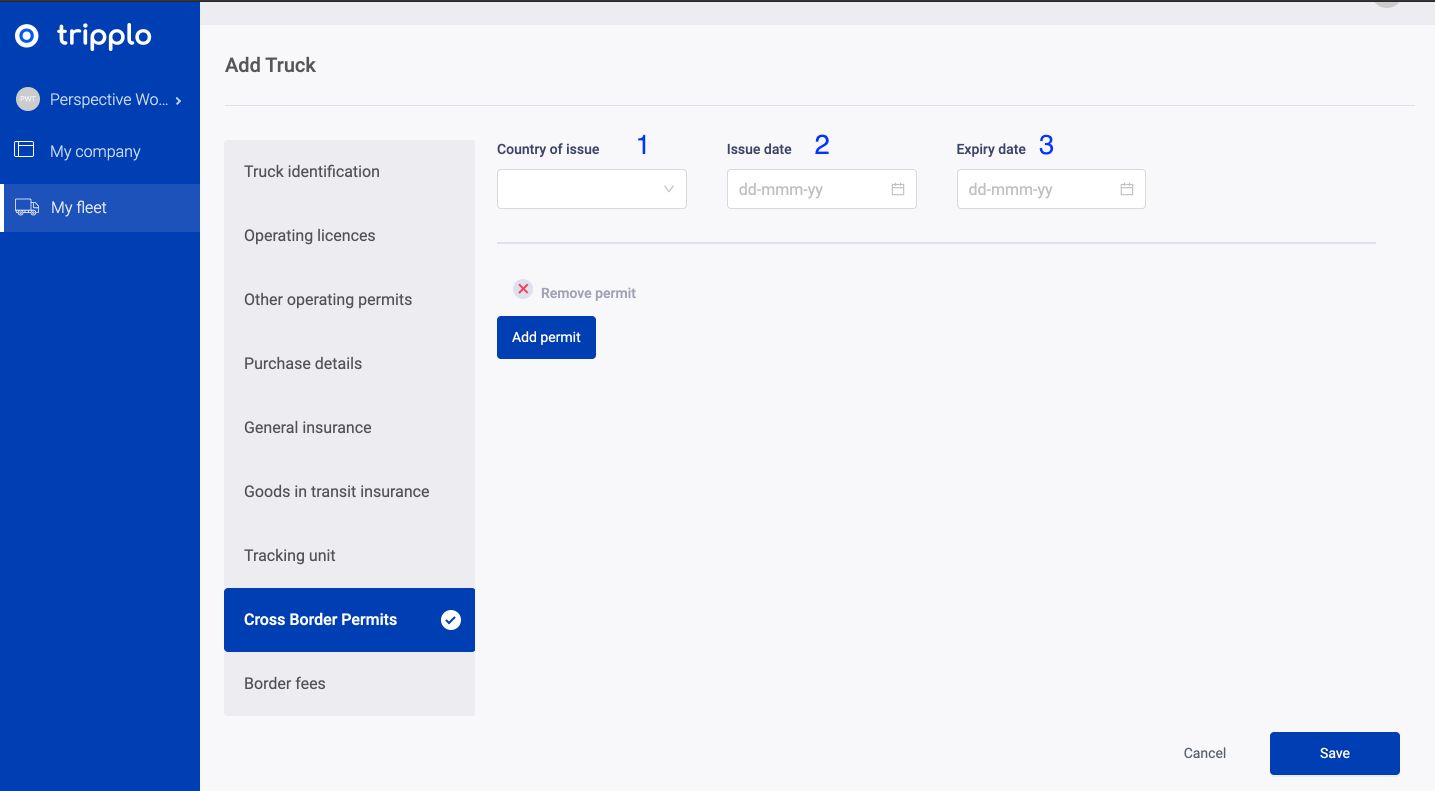Switch to the Truck identification tab
1435x791 pixels.
(x=311, y=172)
